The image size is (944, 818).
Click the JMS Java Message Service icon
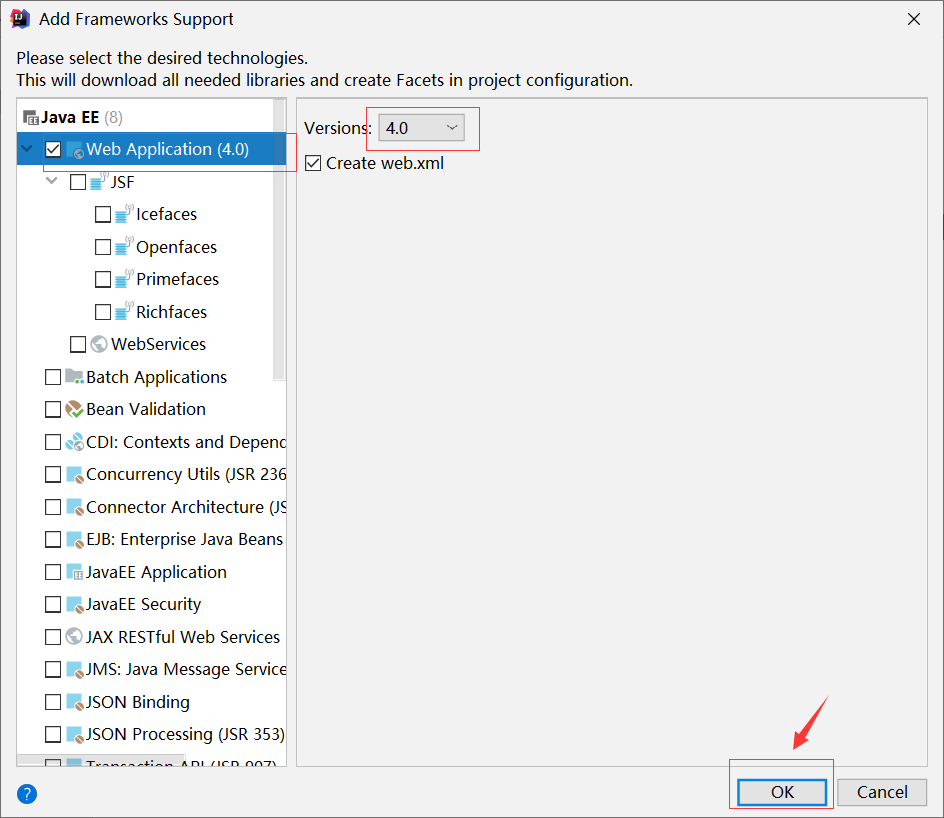click(74, 669)
